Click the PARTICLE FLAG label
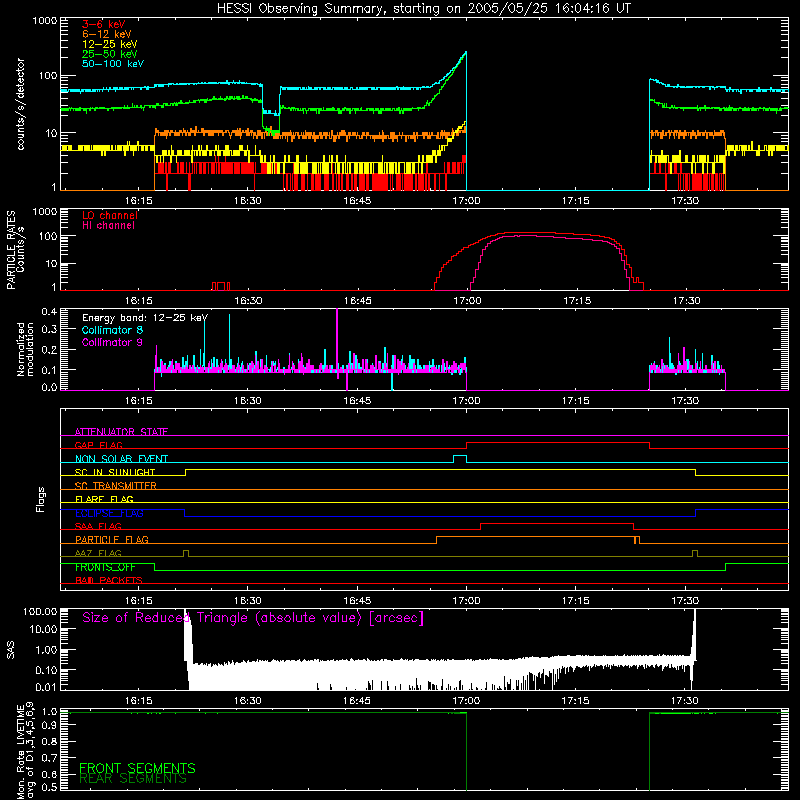Viewport: 800px width, 800px height. (112, 539)
